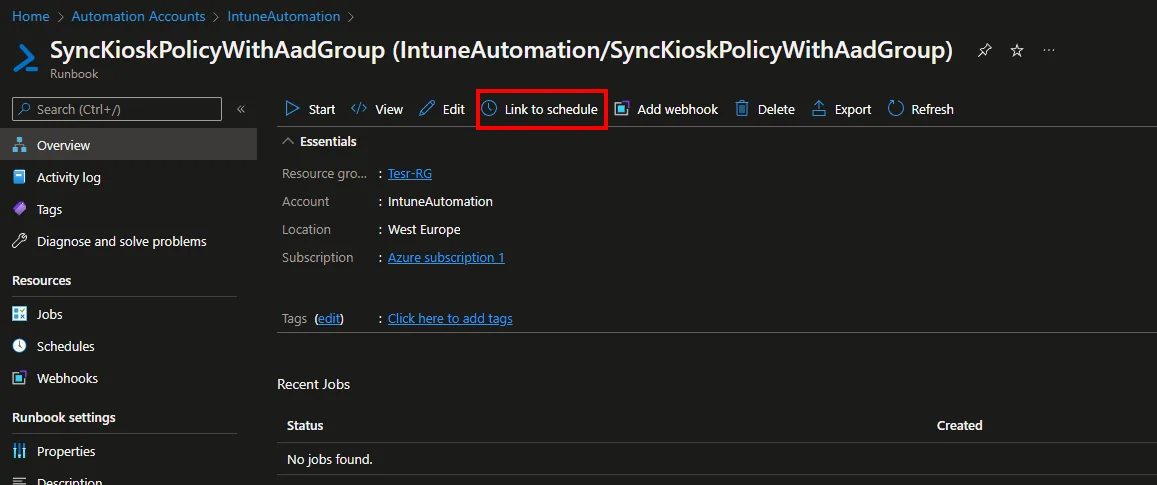The width and height of the screenshot is (1157, 485).
Task: Go to the IntuneAutomation breadcrumb
Action: pyautogui.click(x=284, y=16)
